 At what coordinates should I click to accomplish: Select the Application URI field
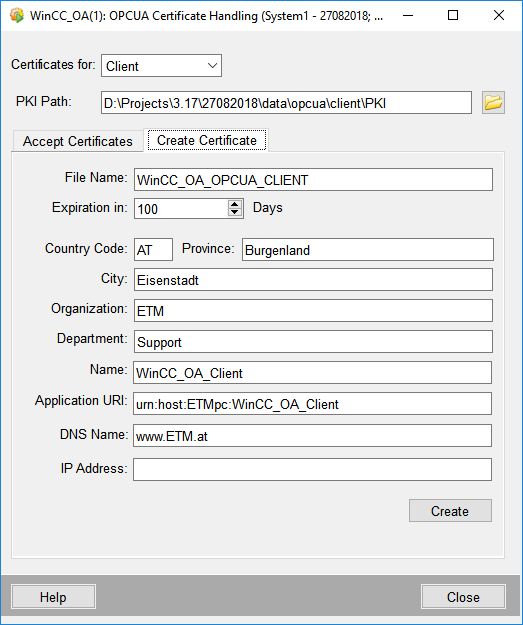click(x=313, y=404)
